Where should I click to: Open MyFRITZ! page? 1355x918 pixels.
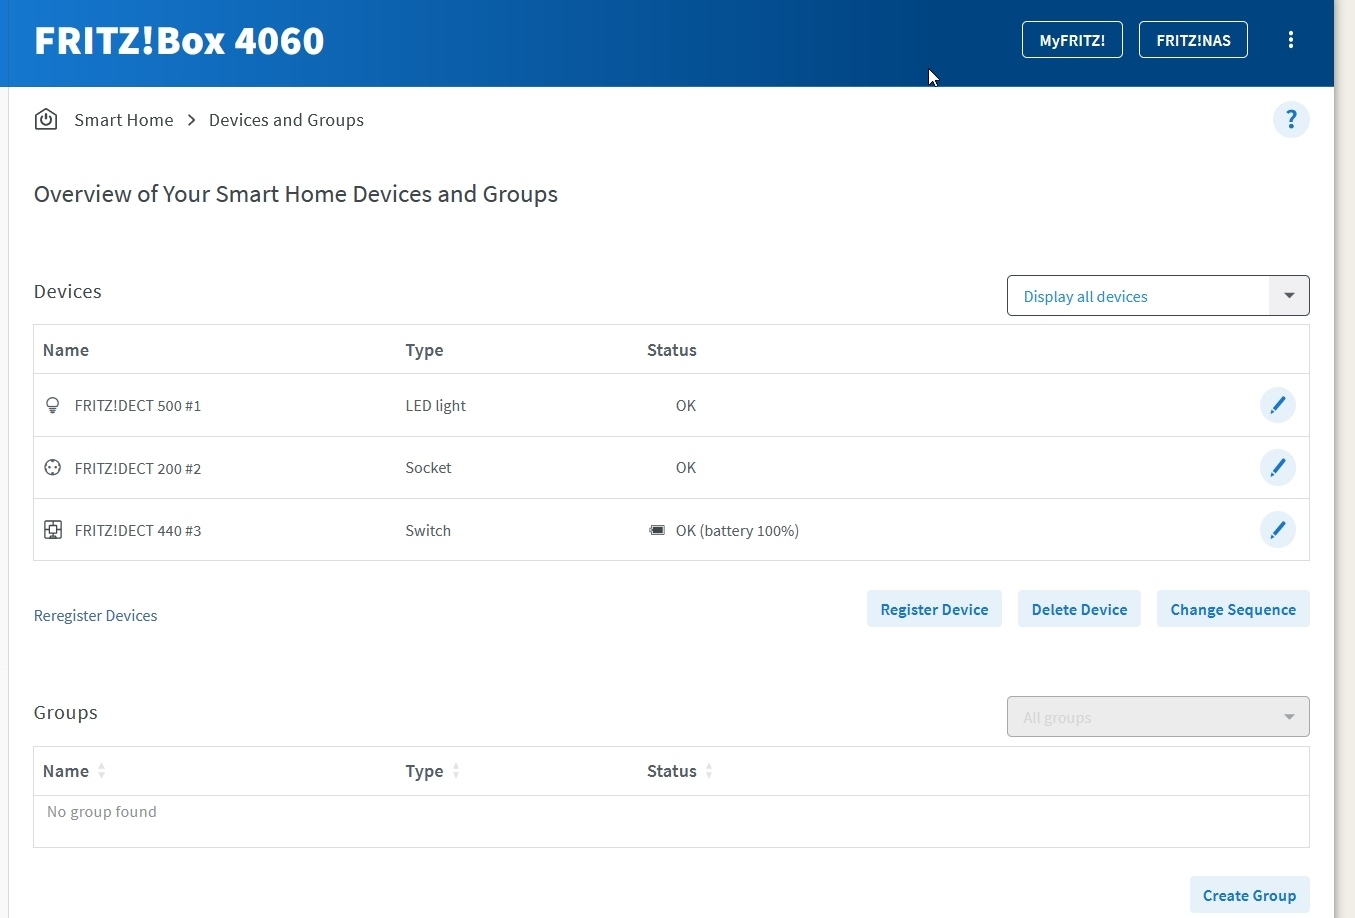[x=1072, y=40]
